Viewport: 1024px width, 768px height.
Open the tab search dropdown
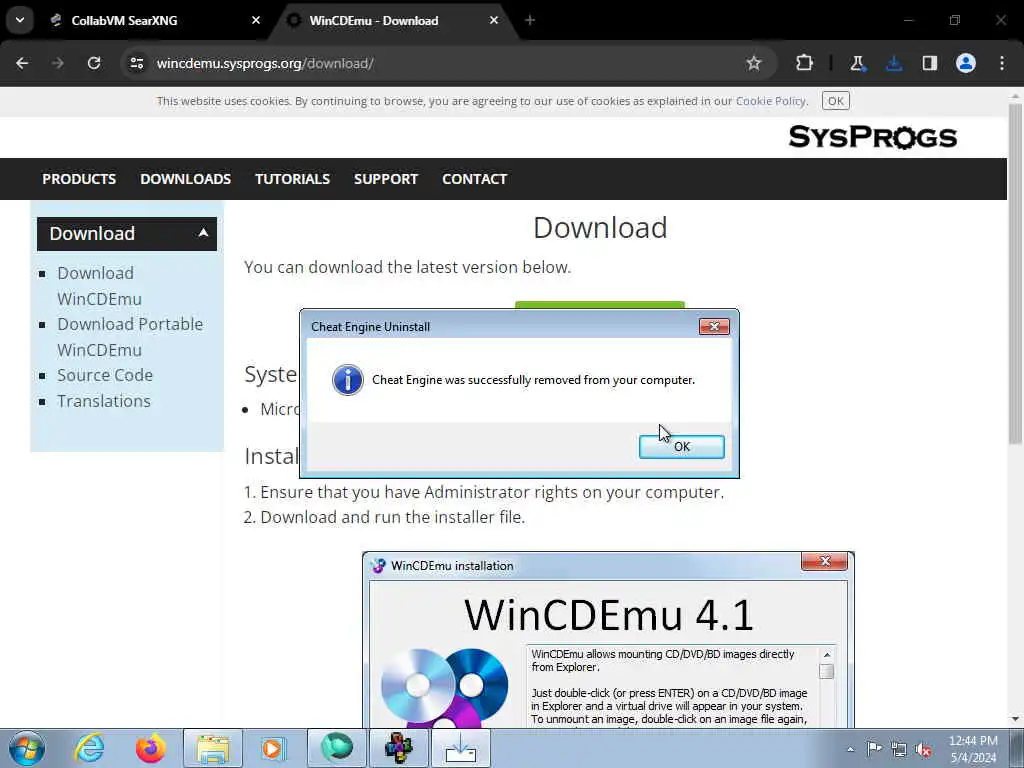coord(20,20)
